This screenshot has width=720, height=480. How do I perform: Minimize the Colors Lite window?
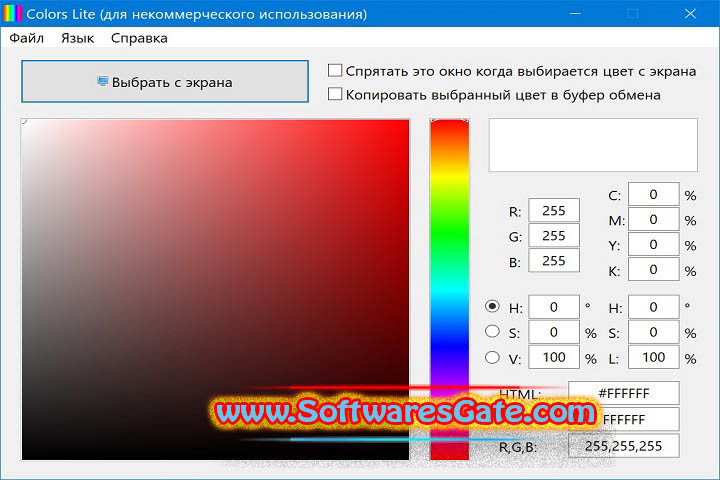[575, 13]
